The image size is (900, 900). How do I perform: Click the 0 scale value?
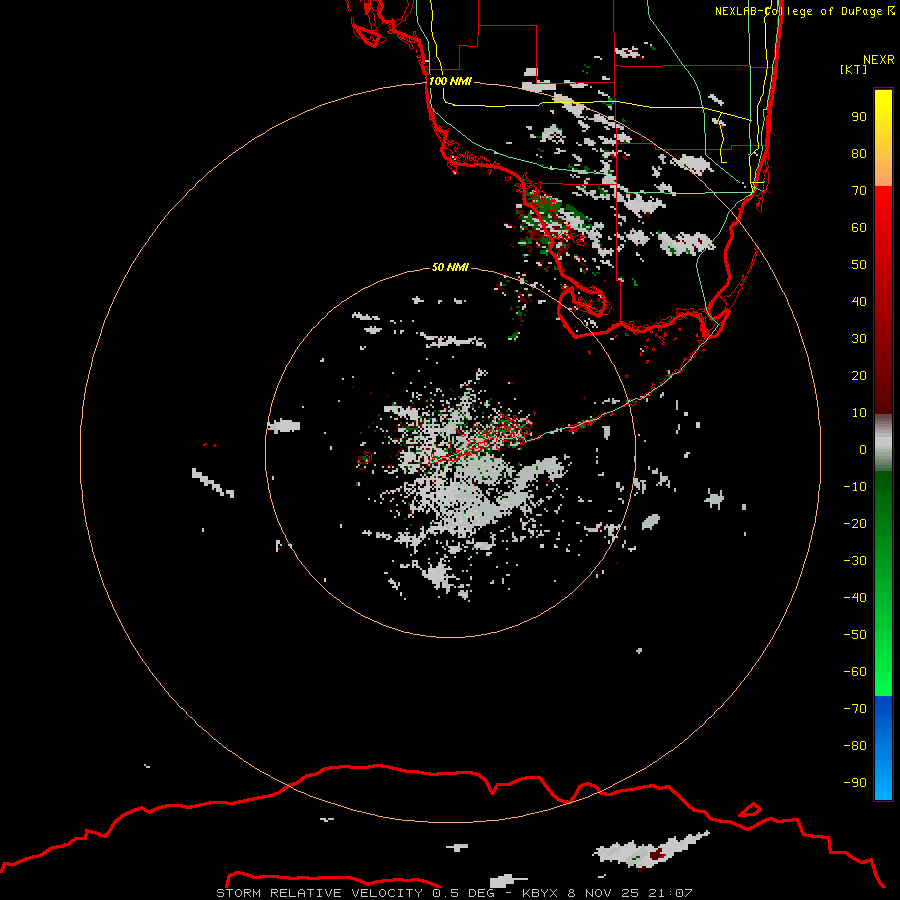pyautogui.click(x=863, y=450)
